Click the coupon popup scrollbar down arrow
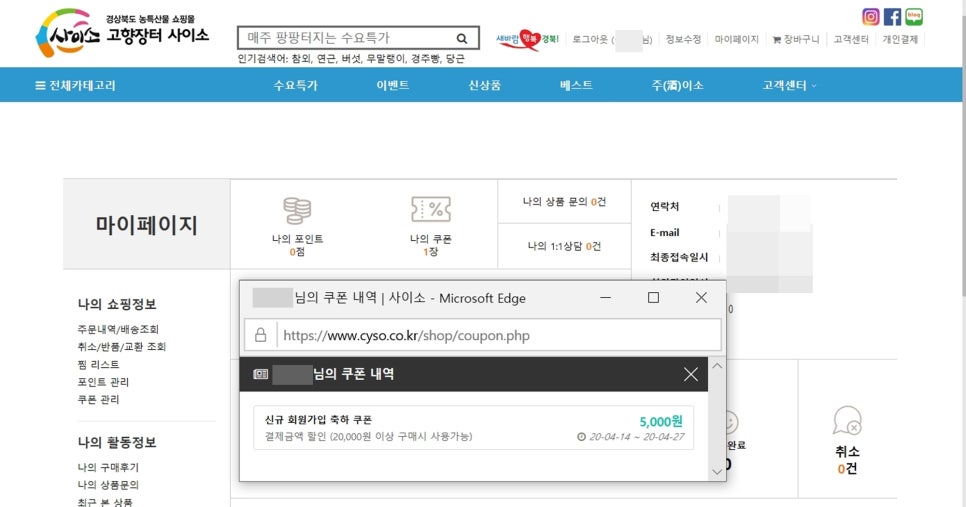 coord(717,471)
